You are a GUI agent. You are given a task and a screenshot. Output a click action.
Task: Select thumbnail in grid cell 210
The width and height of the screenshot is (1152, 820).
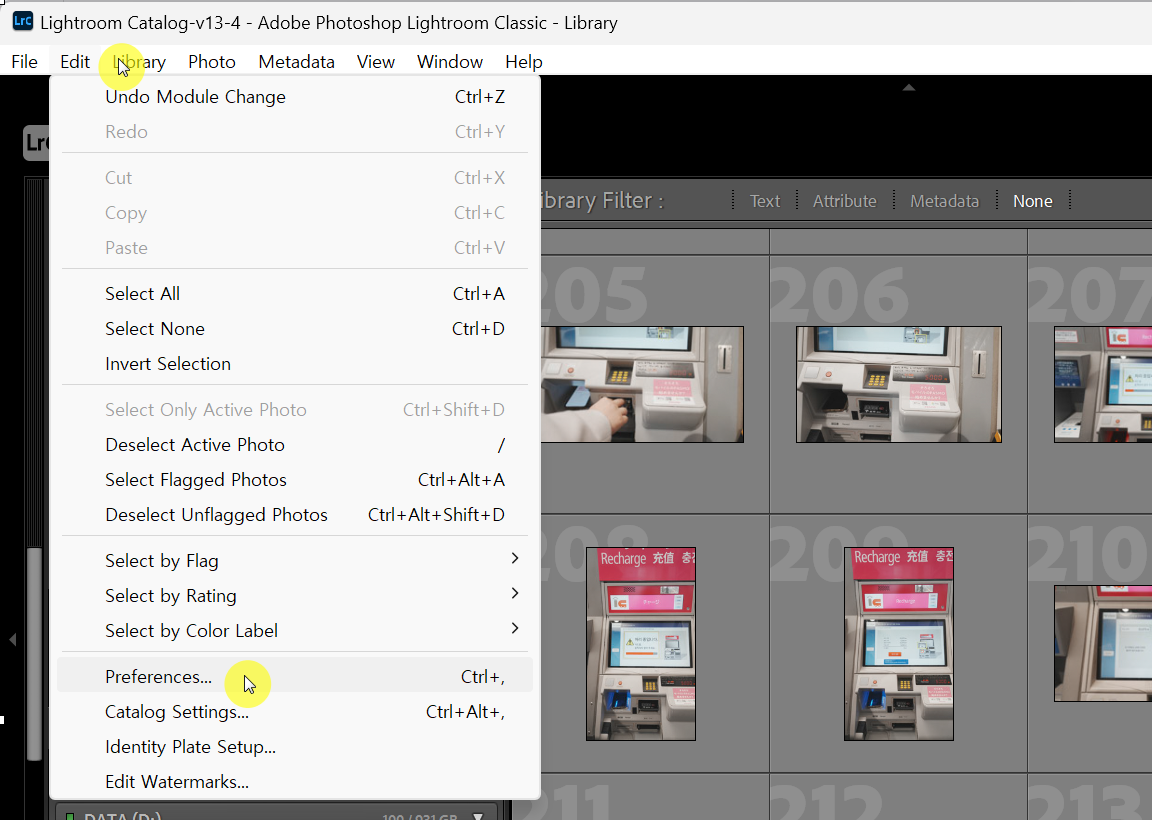[1103, 644]
